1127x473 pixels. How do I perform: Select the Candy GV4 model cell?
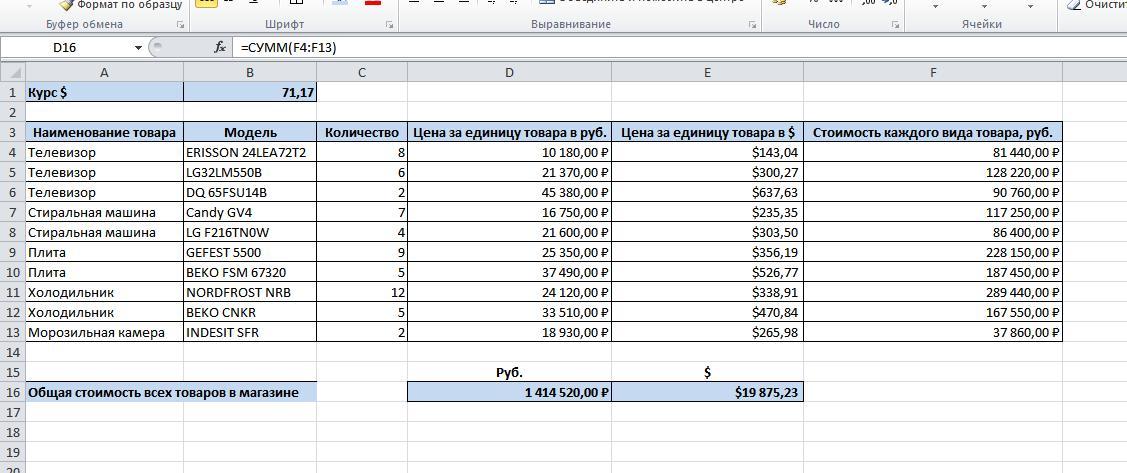(x=250, y=213)
